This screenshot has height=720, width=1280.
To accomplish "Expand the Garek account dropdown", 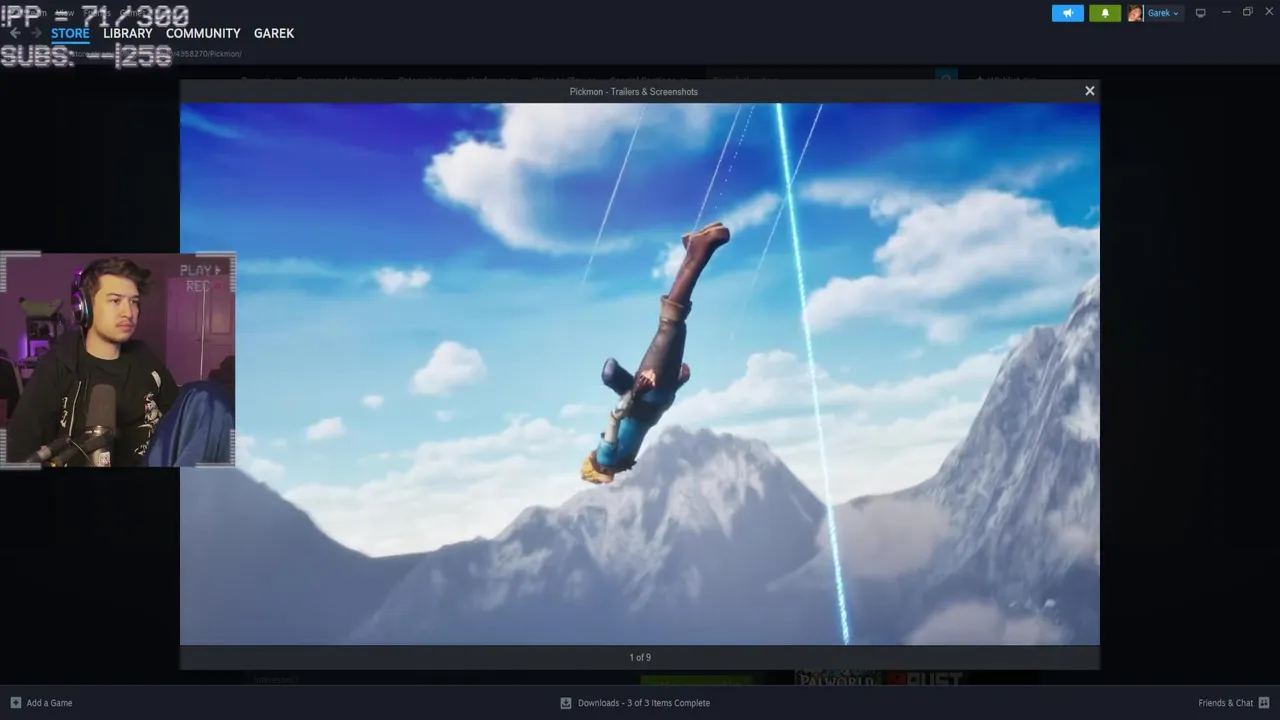I will point(1164,13).
